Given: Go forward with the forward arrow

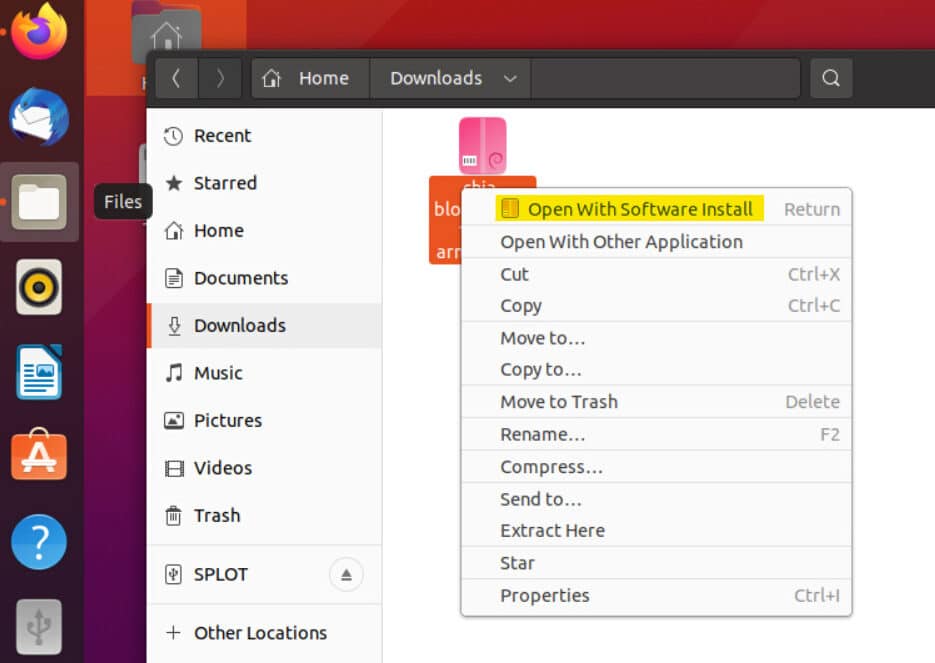Looking at the screenshot, I should coord(220,78).
